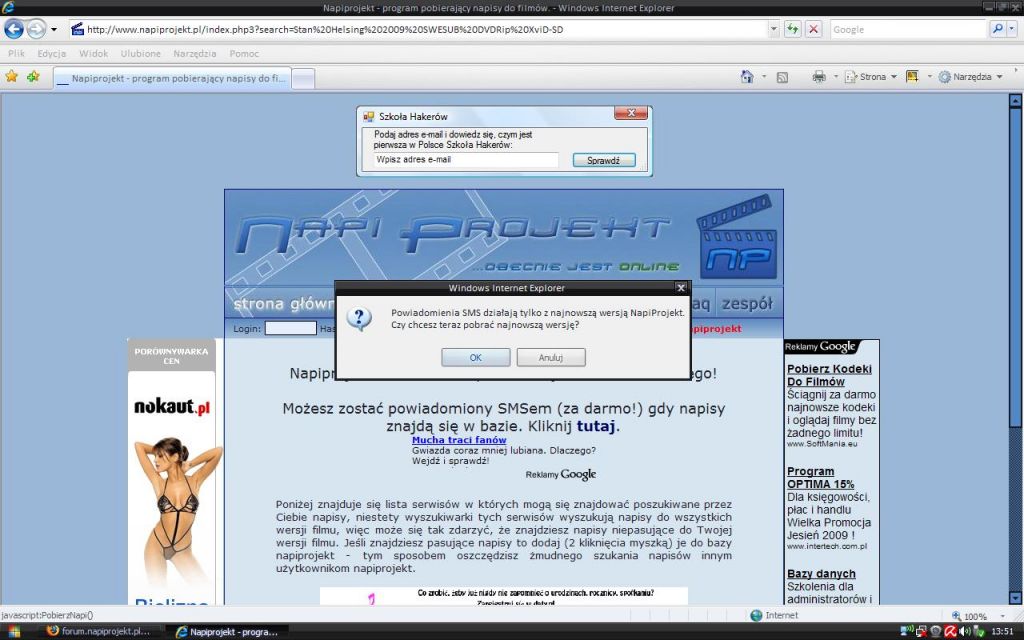Click the zespół navigation link
This screenshot has height=640, width=1024.
pyautogui.click(x=746, y=304)
